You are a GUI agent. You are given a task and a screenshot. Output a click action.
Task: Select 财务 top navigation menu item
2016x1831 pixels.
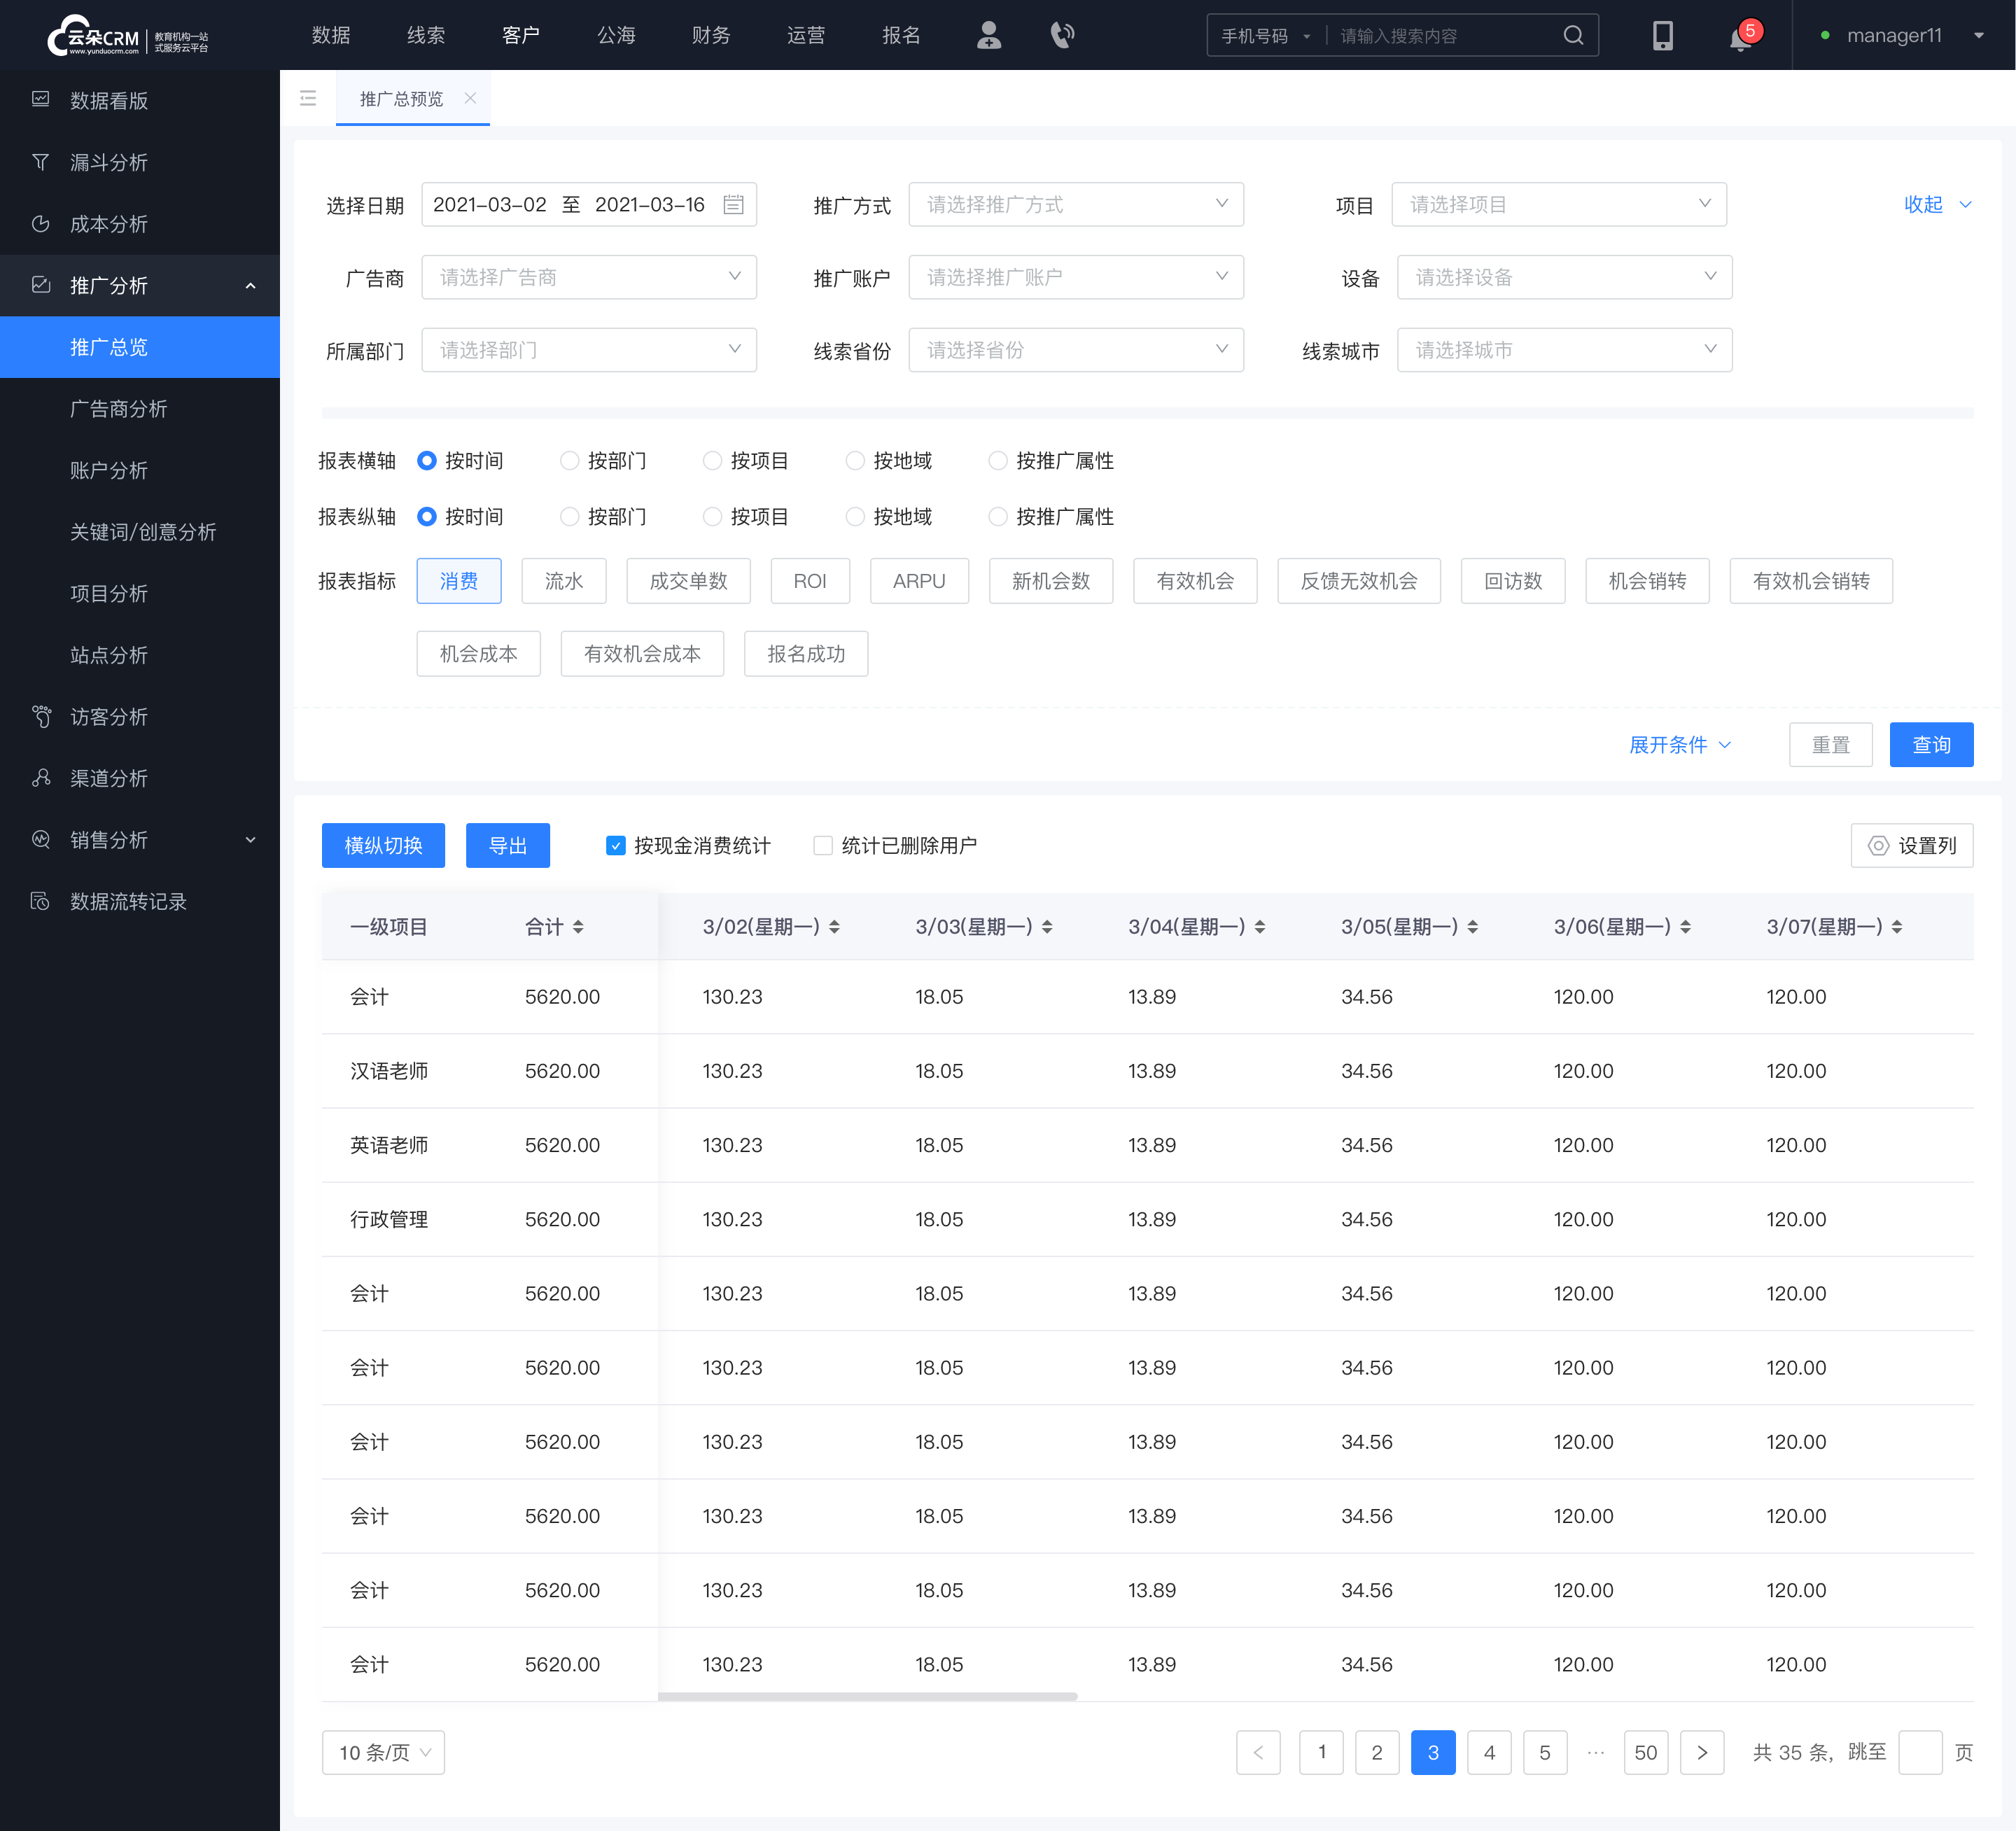pos(710,35)
